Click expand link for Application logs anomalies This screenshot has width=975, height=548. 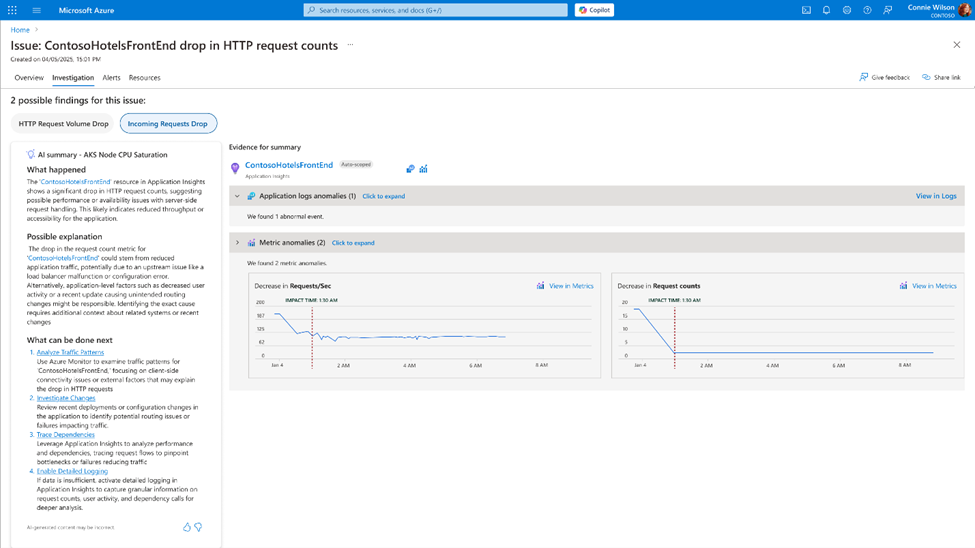point(384,196)
